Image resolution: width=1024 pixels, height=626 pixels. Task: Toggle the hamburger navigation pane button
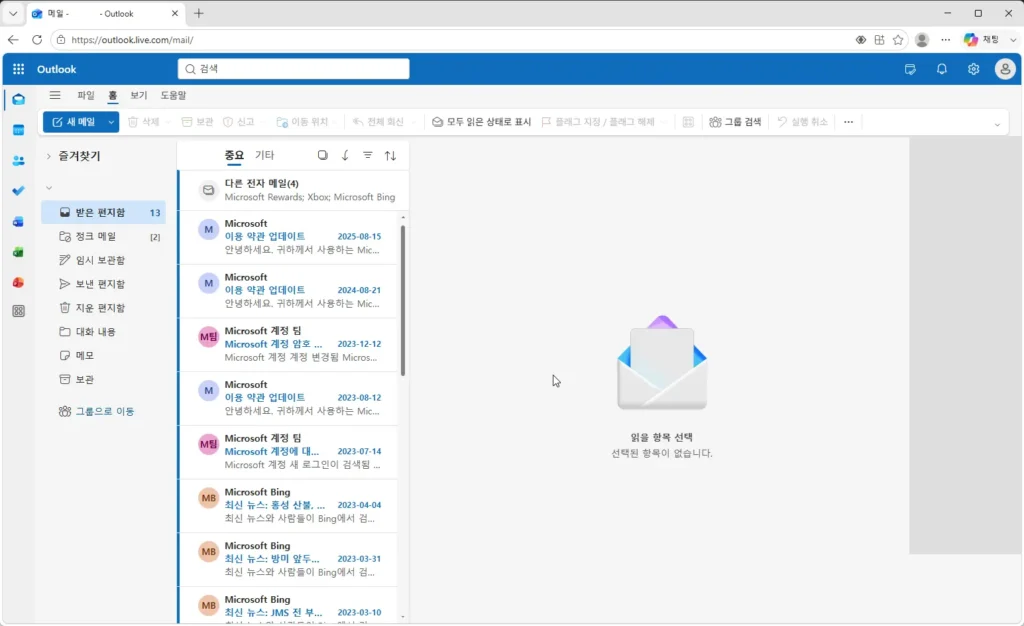click(55, 95)
